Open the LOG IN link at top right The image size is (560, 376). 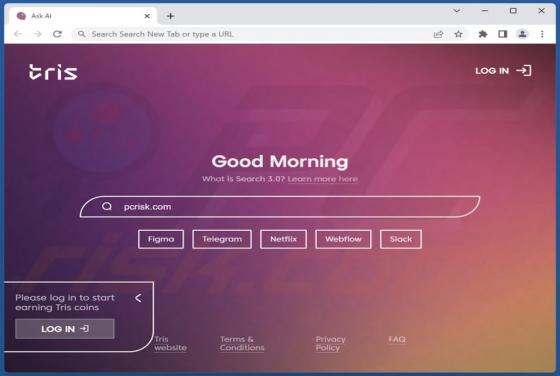[x=503, y=71]
